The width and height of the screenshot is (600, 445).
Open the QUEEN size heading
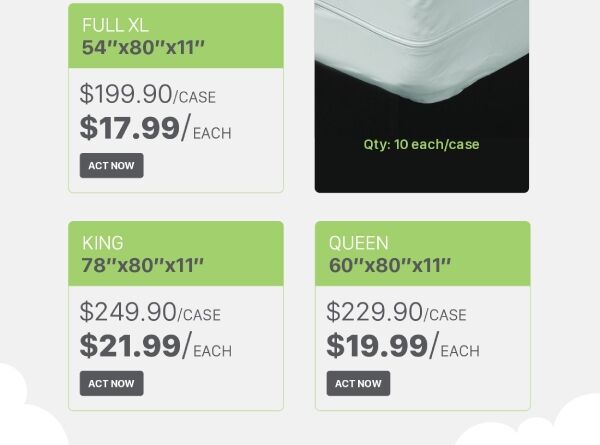click(359, 243)
